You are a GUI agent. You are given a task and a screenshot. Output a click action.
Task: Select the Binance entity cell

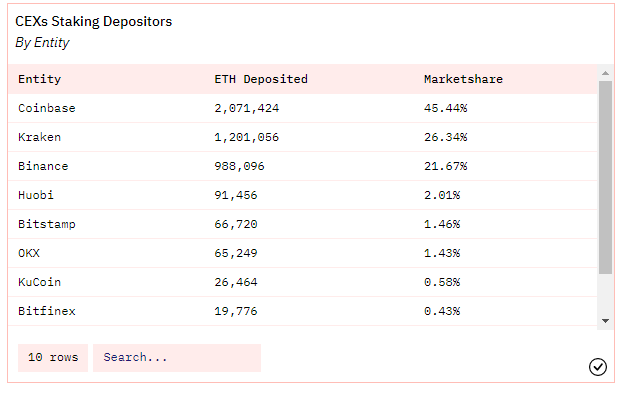(43, 166)
